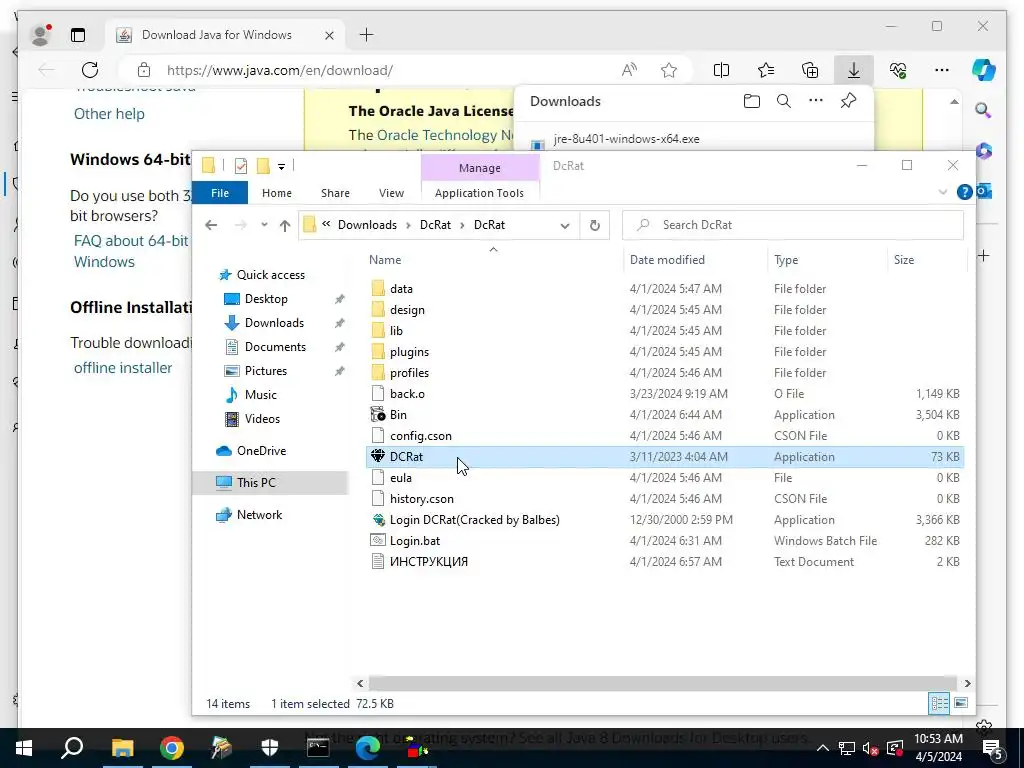
Task: Open Browser essentials heart icon
Action: click(x=898, y=70)
